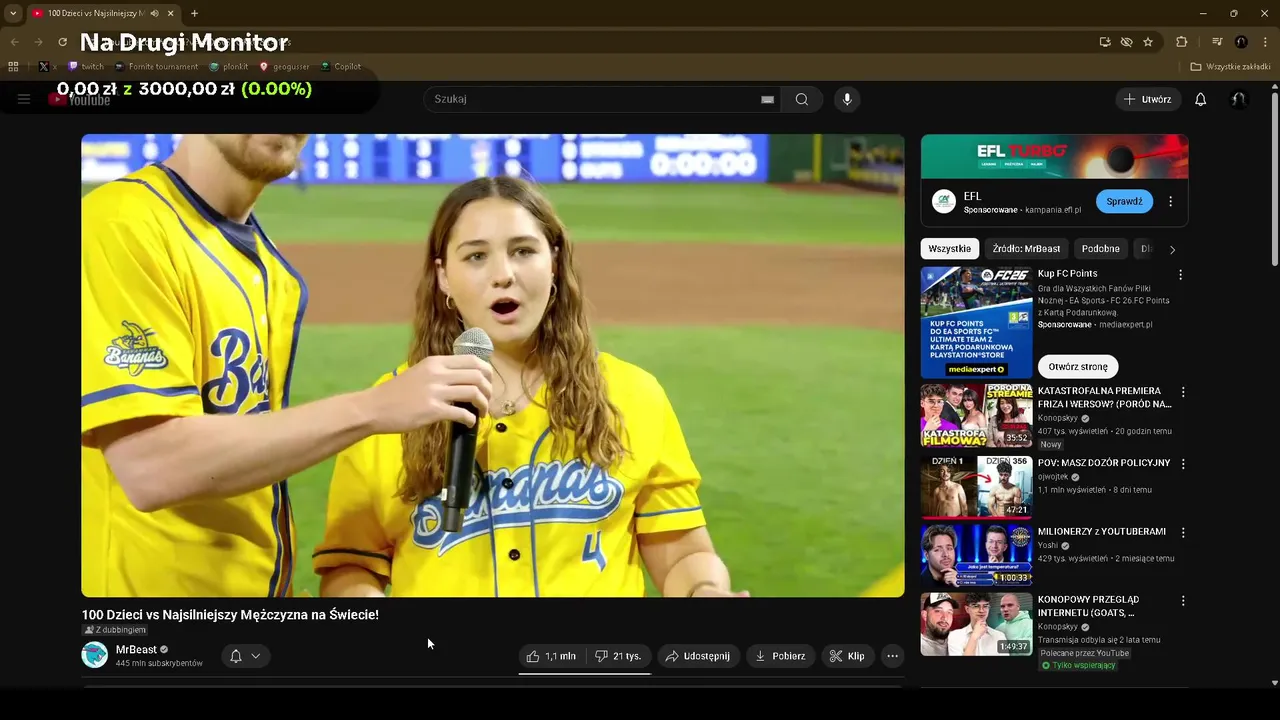Click the crossed-eye icon in address bar
Viewport: 1280px width, 720px height.
1127,42
